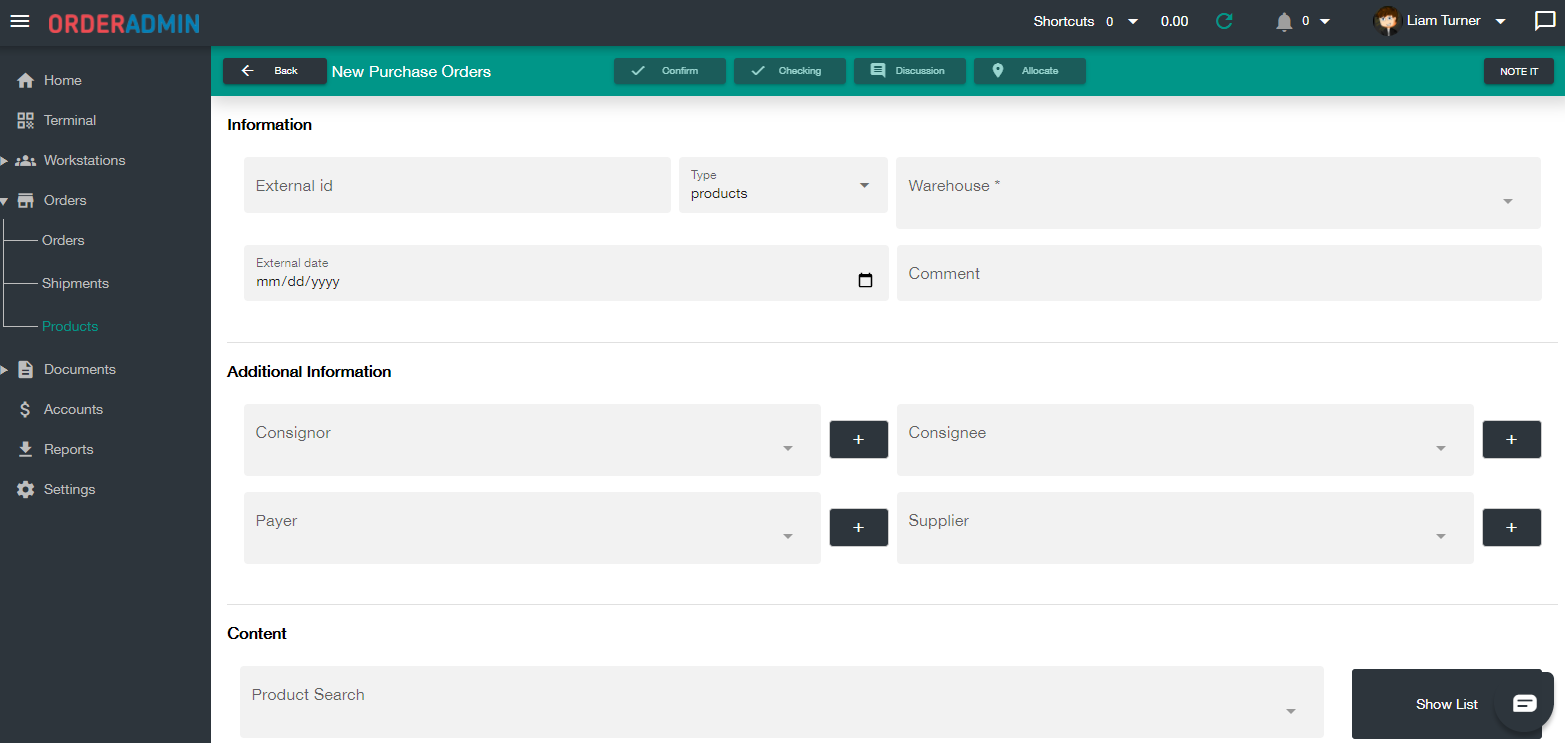The image size is (1565, 743).
Task: Focus the Comment field
Action: [1219, 273]
